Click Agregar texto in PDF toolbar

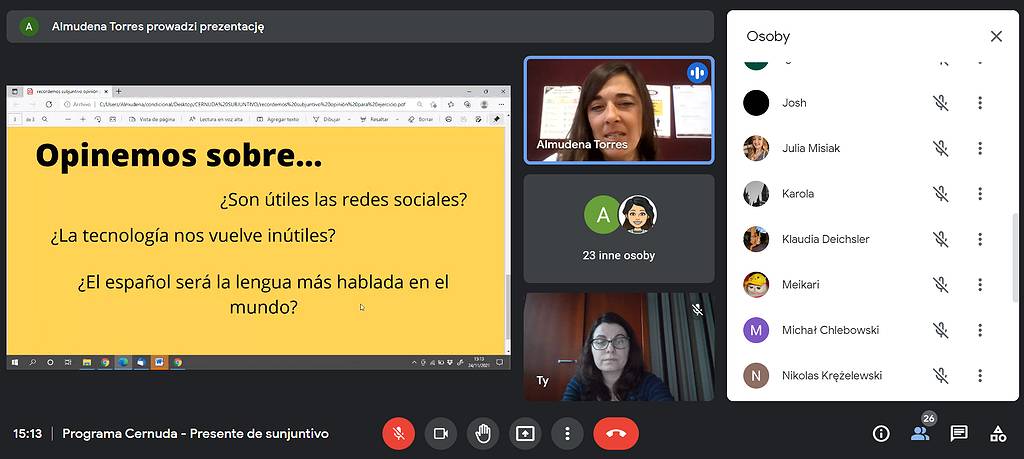[278, 119]
